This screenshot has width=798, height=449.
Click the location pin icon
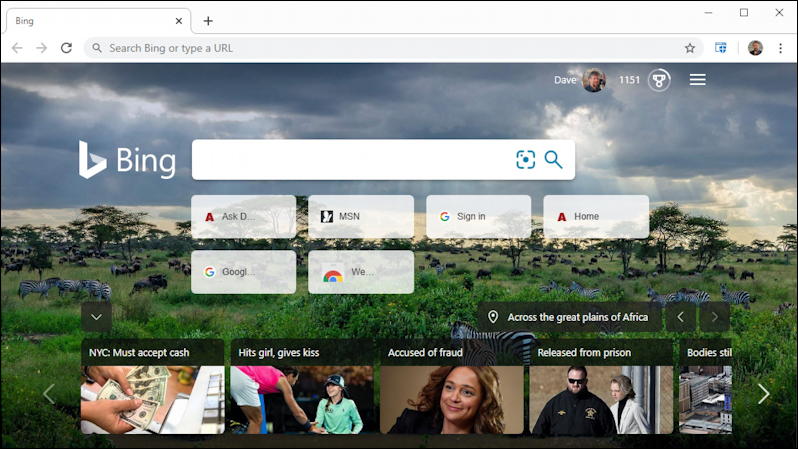[x=493, y=317]
